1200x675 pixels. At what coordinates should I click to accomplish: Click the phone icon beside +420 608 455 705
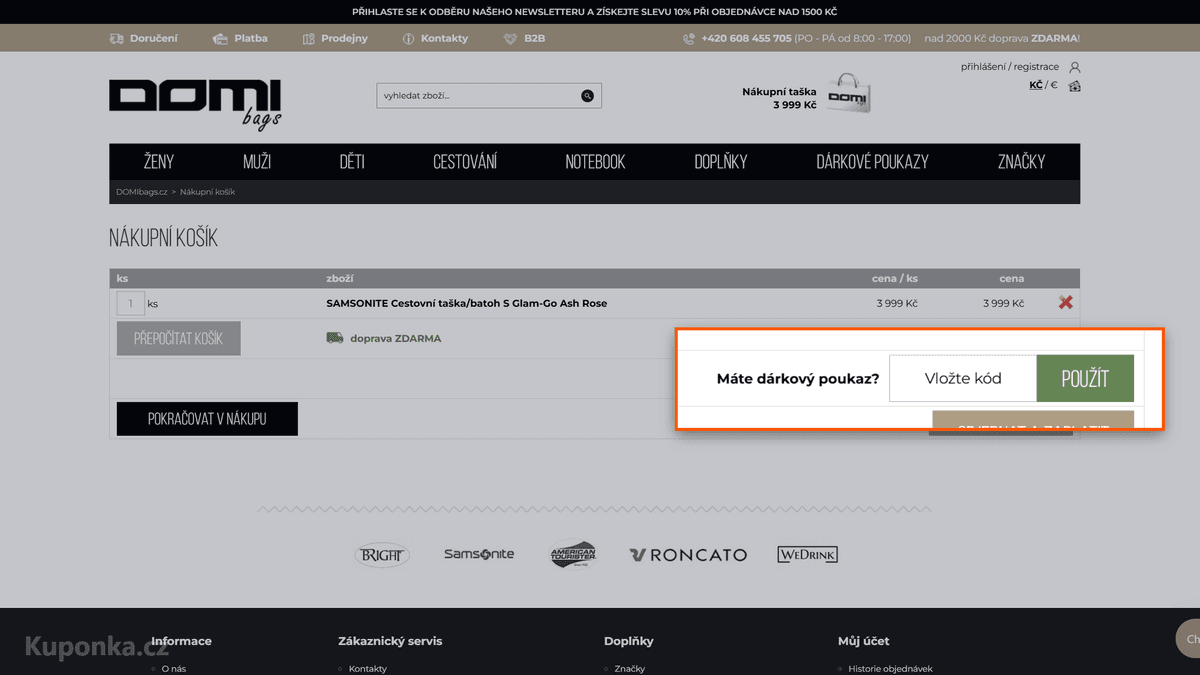[689, 38]
